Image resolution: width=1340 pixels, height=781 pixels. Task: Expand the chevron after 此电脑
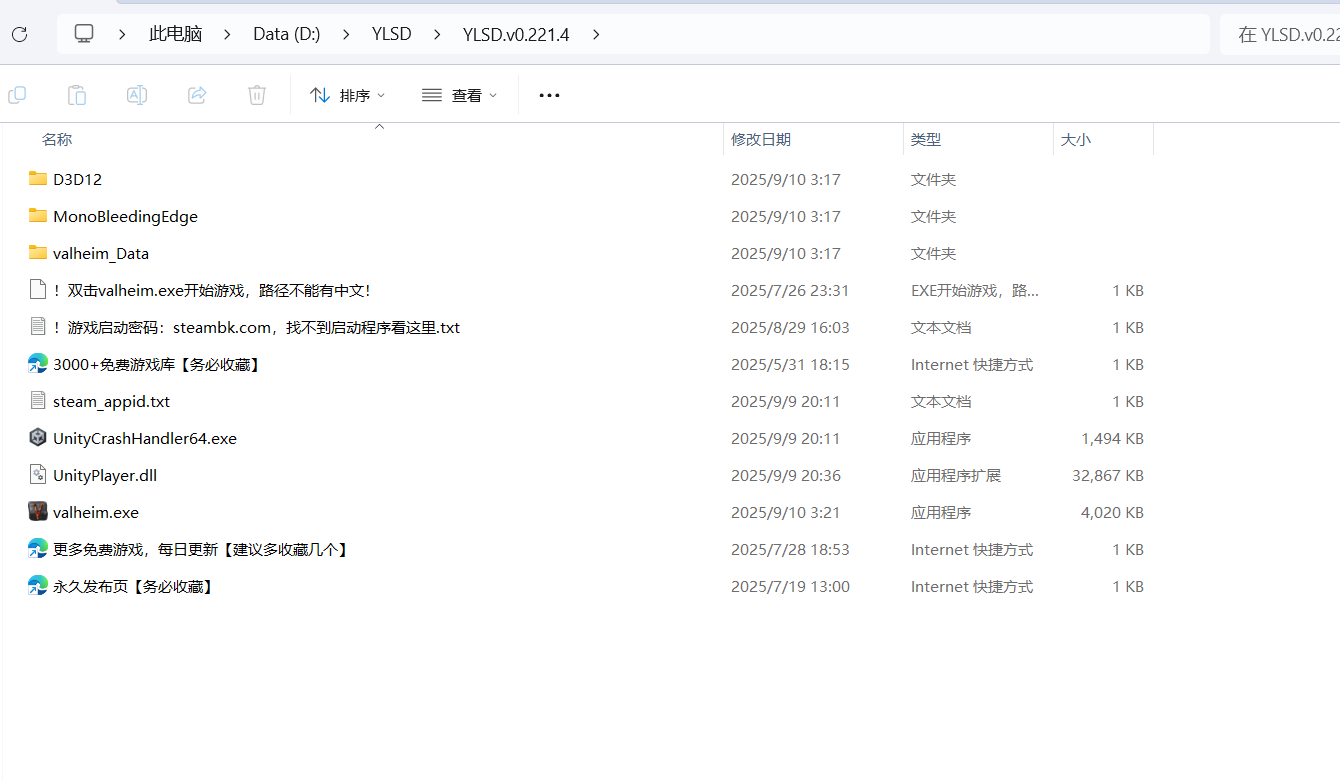tap(228, 34)
